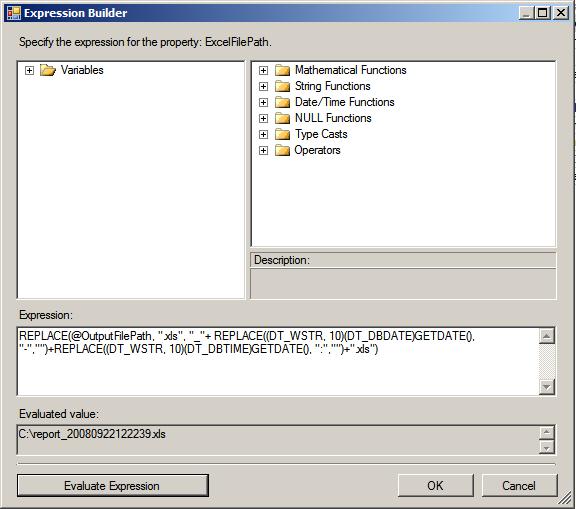
Task: Click the Mathematical Functions folder icon
Action: (282, 70)
